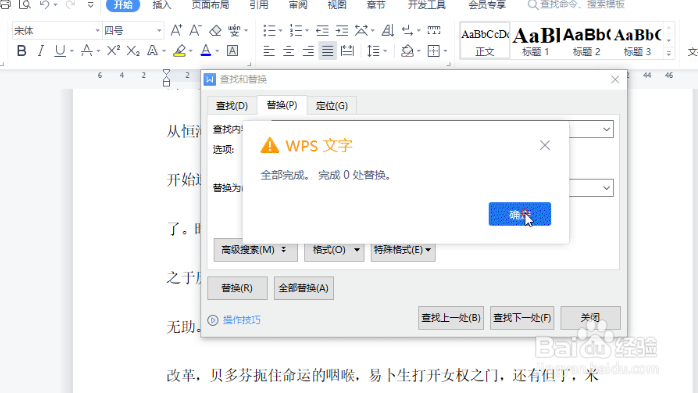The width and height of the screenshot is (698, 393).
Task: Open the 引用 ribbon tab
Action: click(259, 5)
